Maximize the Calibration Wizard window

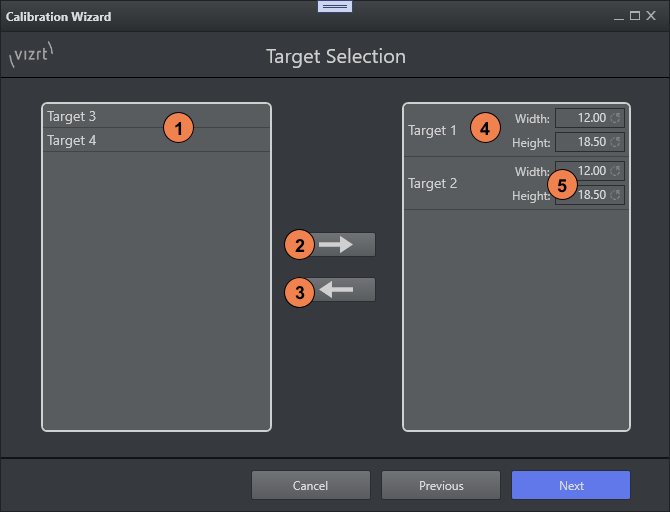(635, 16)
